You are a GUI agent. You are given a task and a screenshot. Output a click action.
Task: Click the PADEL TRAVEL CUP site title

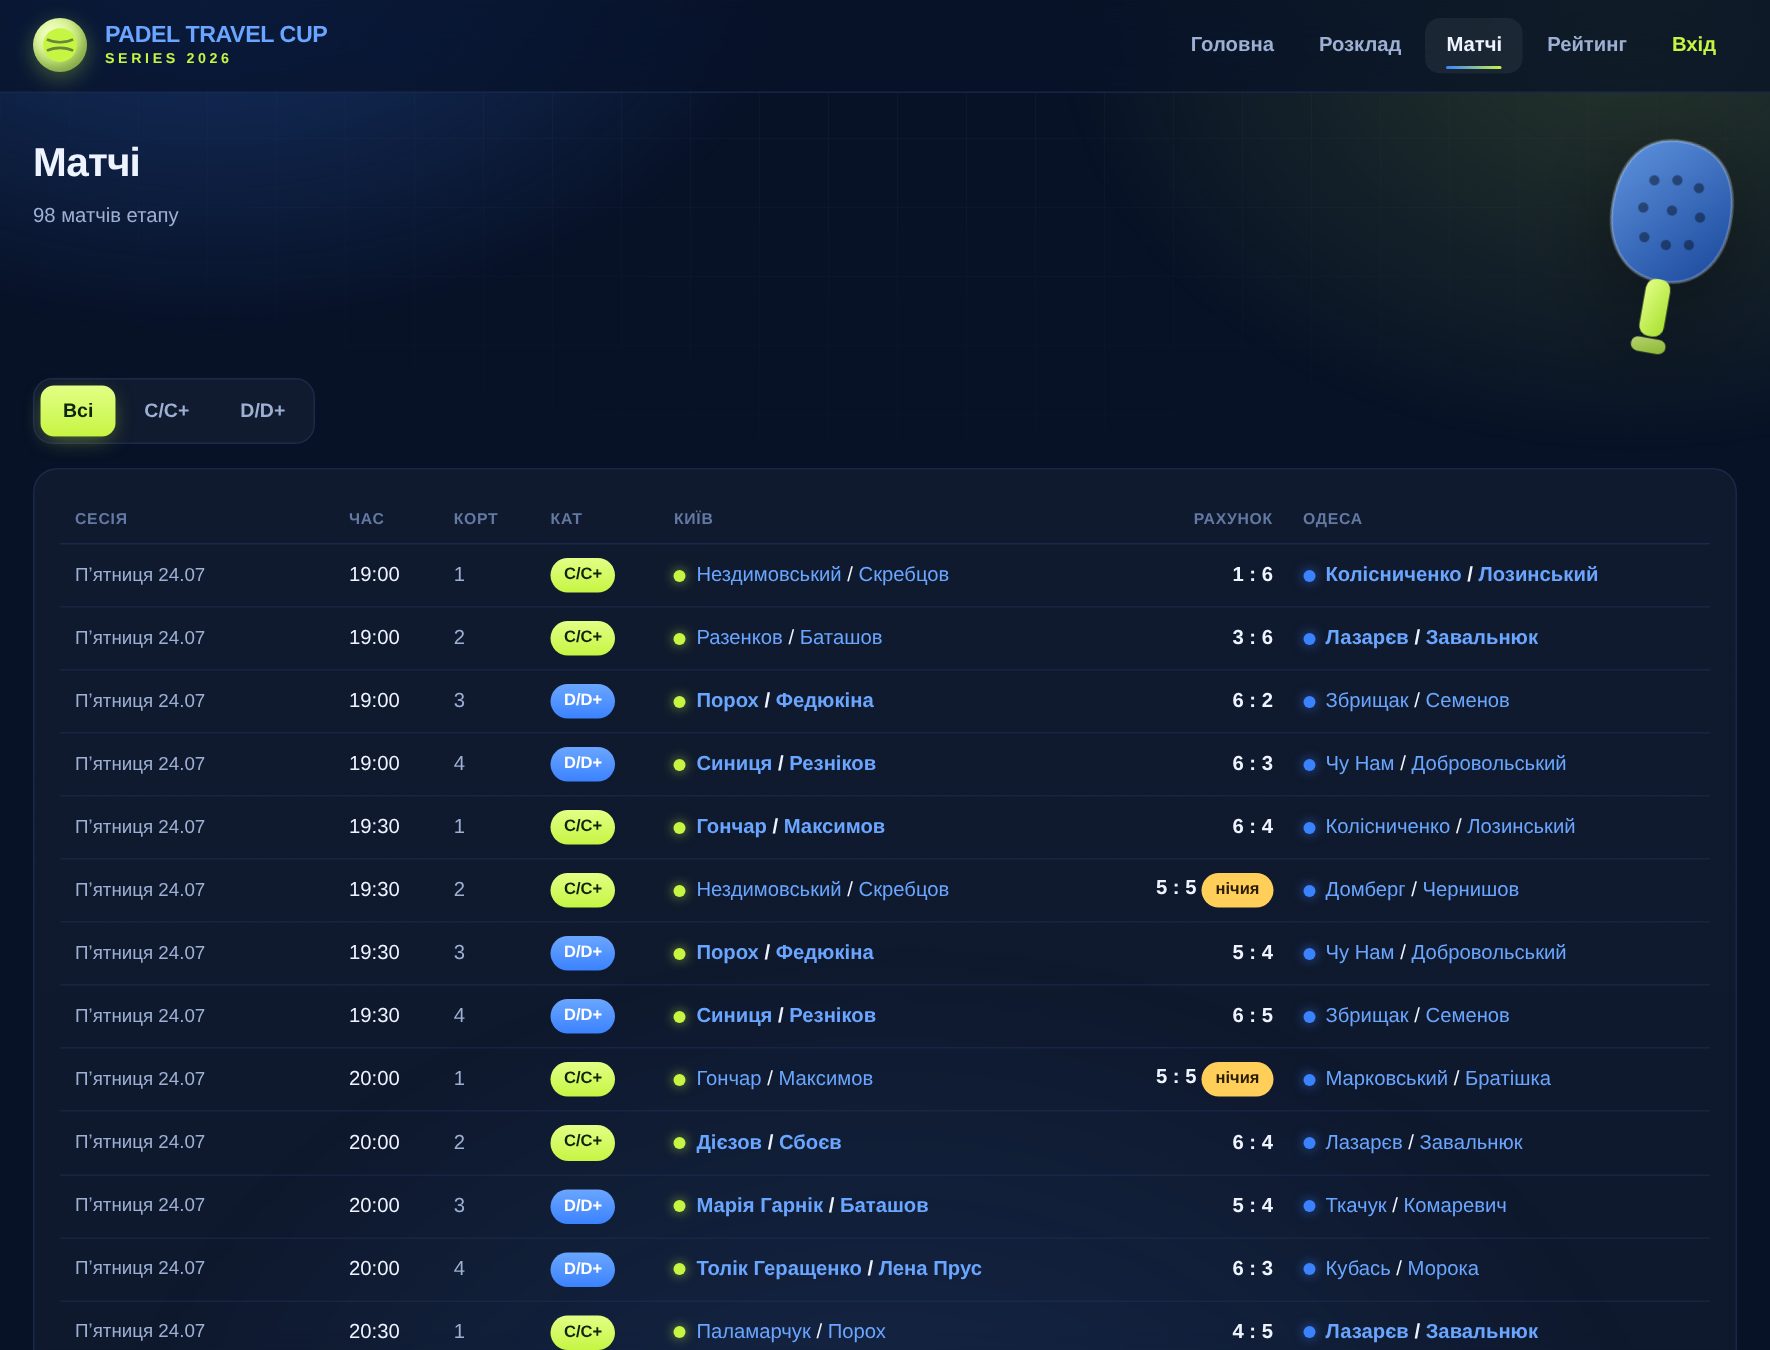(x=216, y=34)
